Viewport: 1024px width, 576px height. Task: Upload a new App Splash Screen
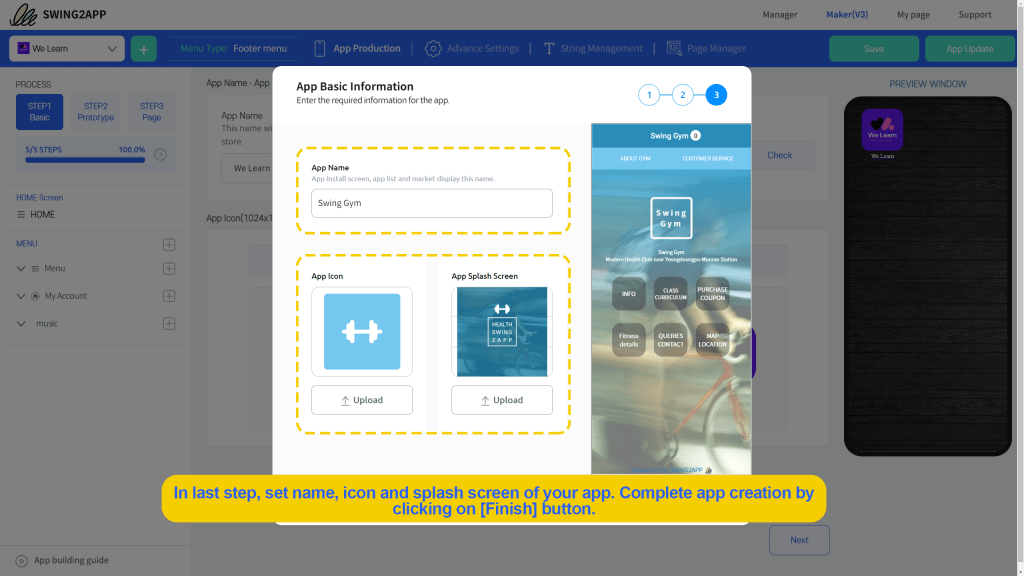pyautogui.click(x=502, y=400)
